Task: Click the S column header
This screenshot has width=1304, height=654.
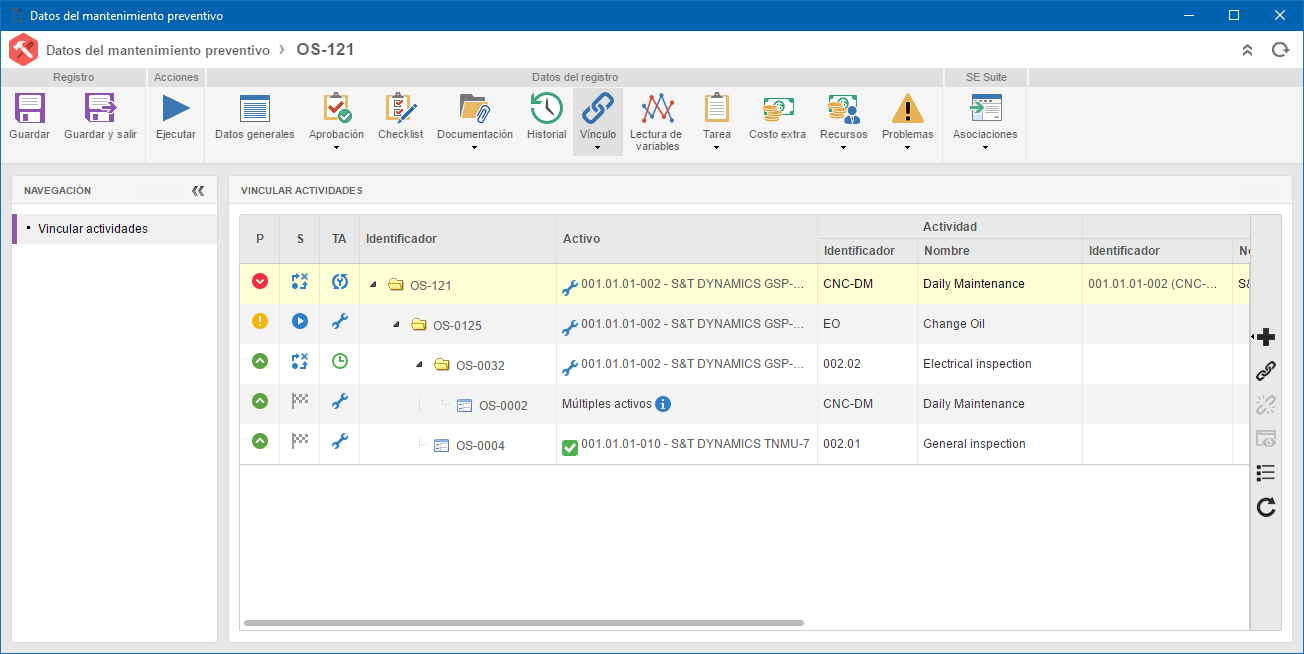Action: pos(300,239)
